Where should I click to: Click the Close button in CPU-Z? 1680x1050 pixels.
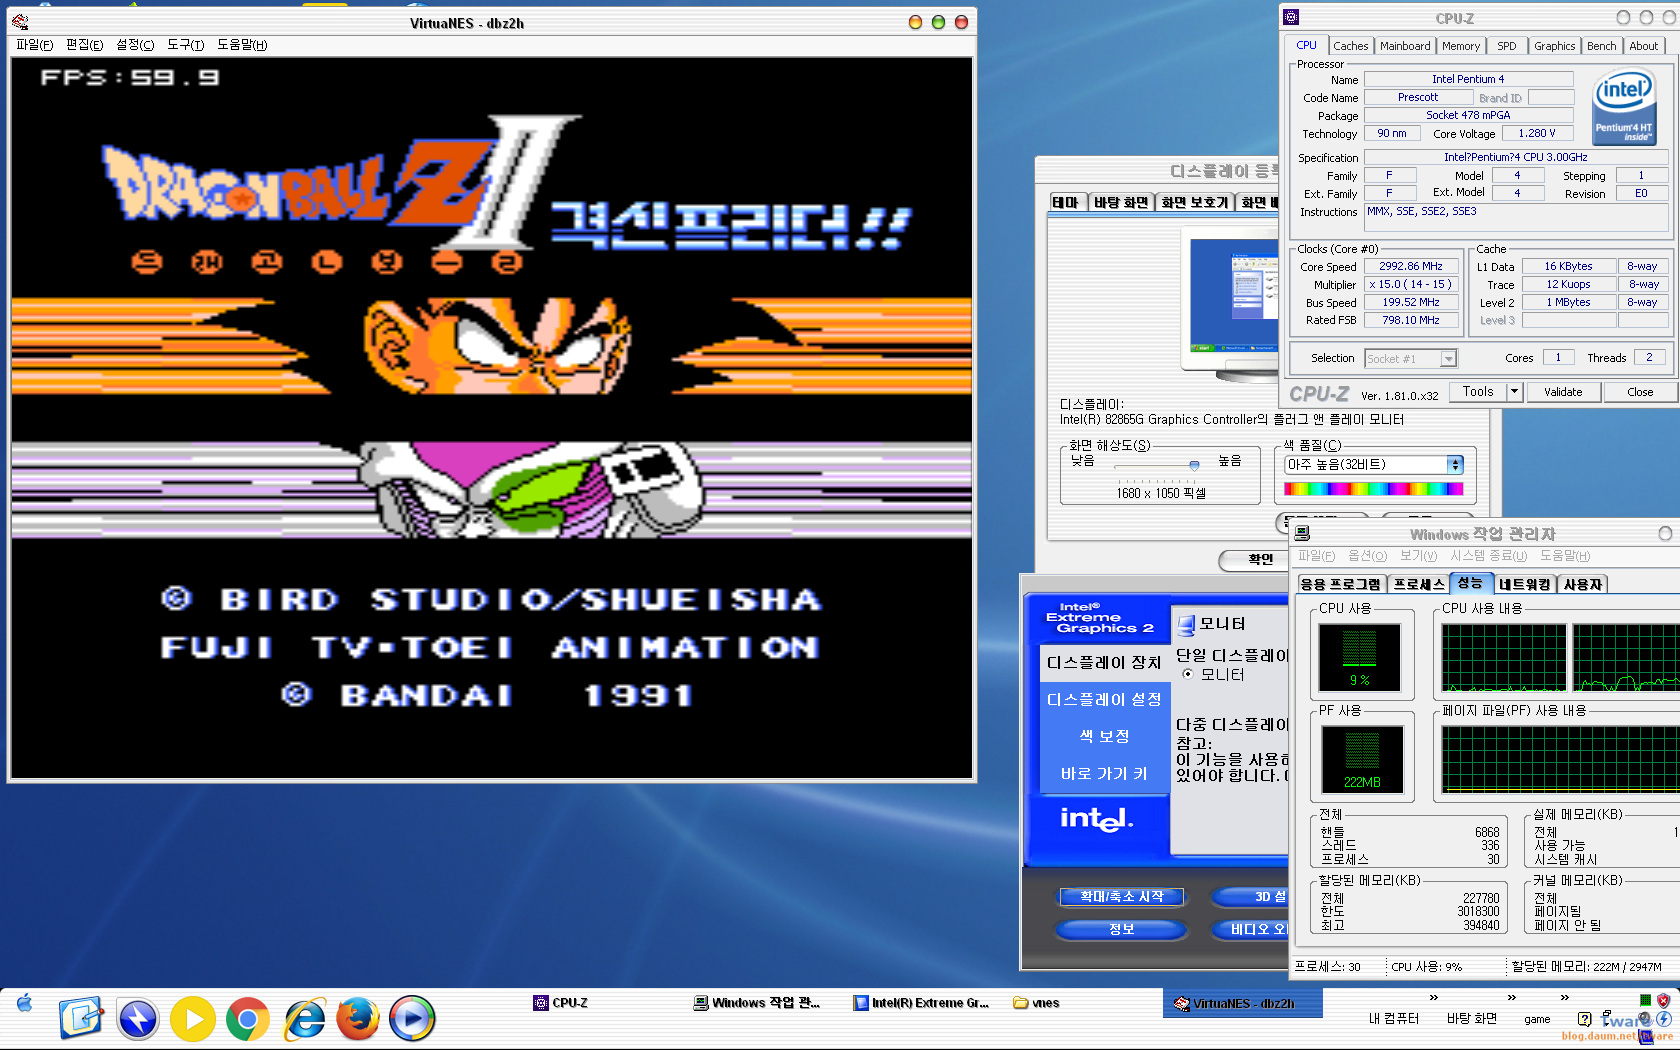[x=1640, y=392]
